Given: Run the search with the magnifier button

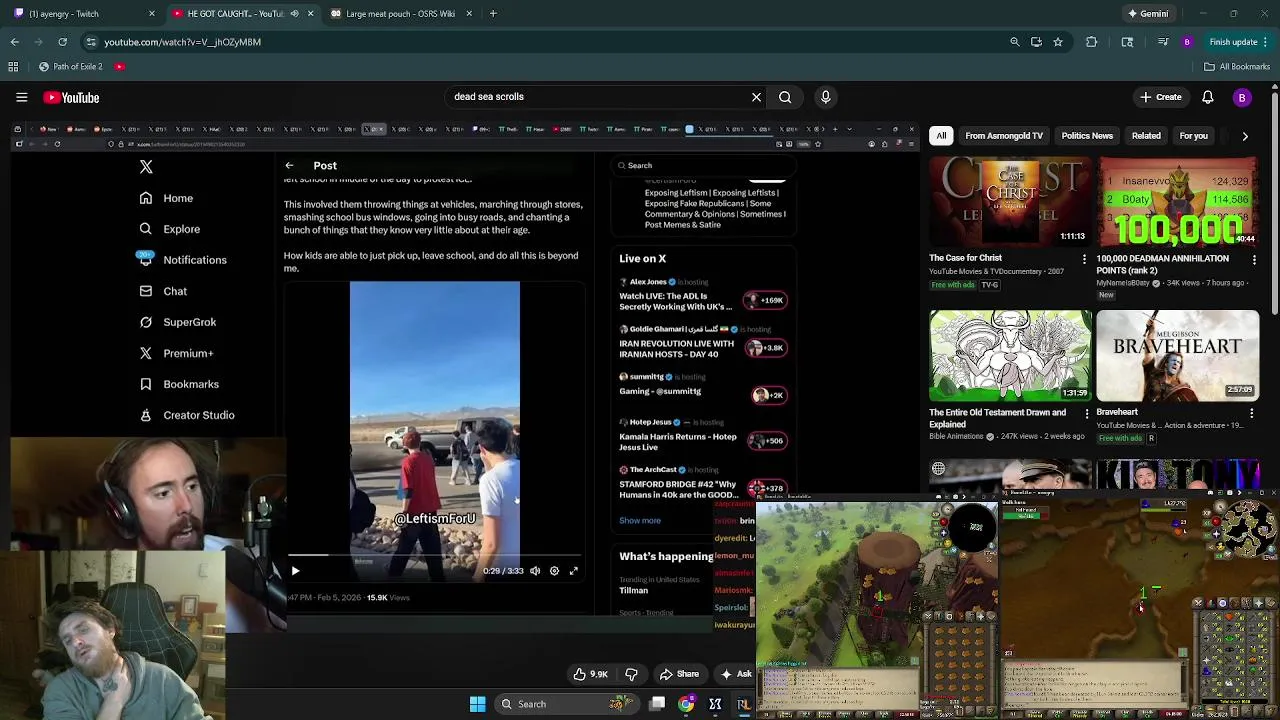Looking at the screenshot, I should click(785, 97).
